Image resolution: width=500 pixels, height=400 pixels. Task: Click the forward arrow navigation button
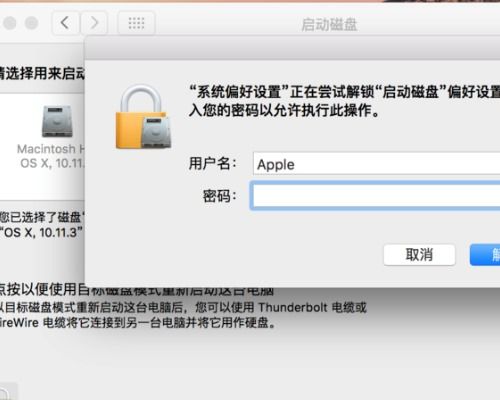coord(94,23)
